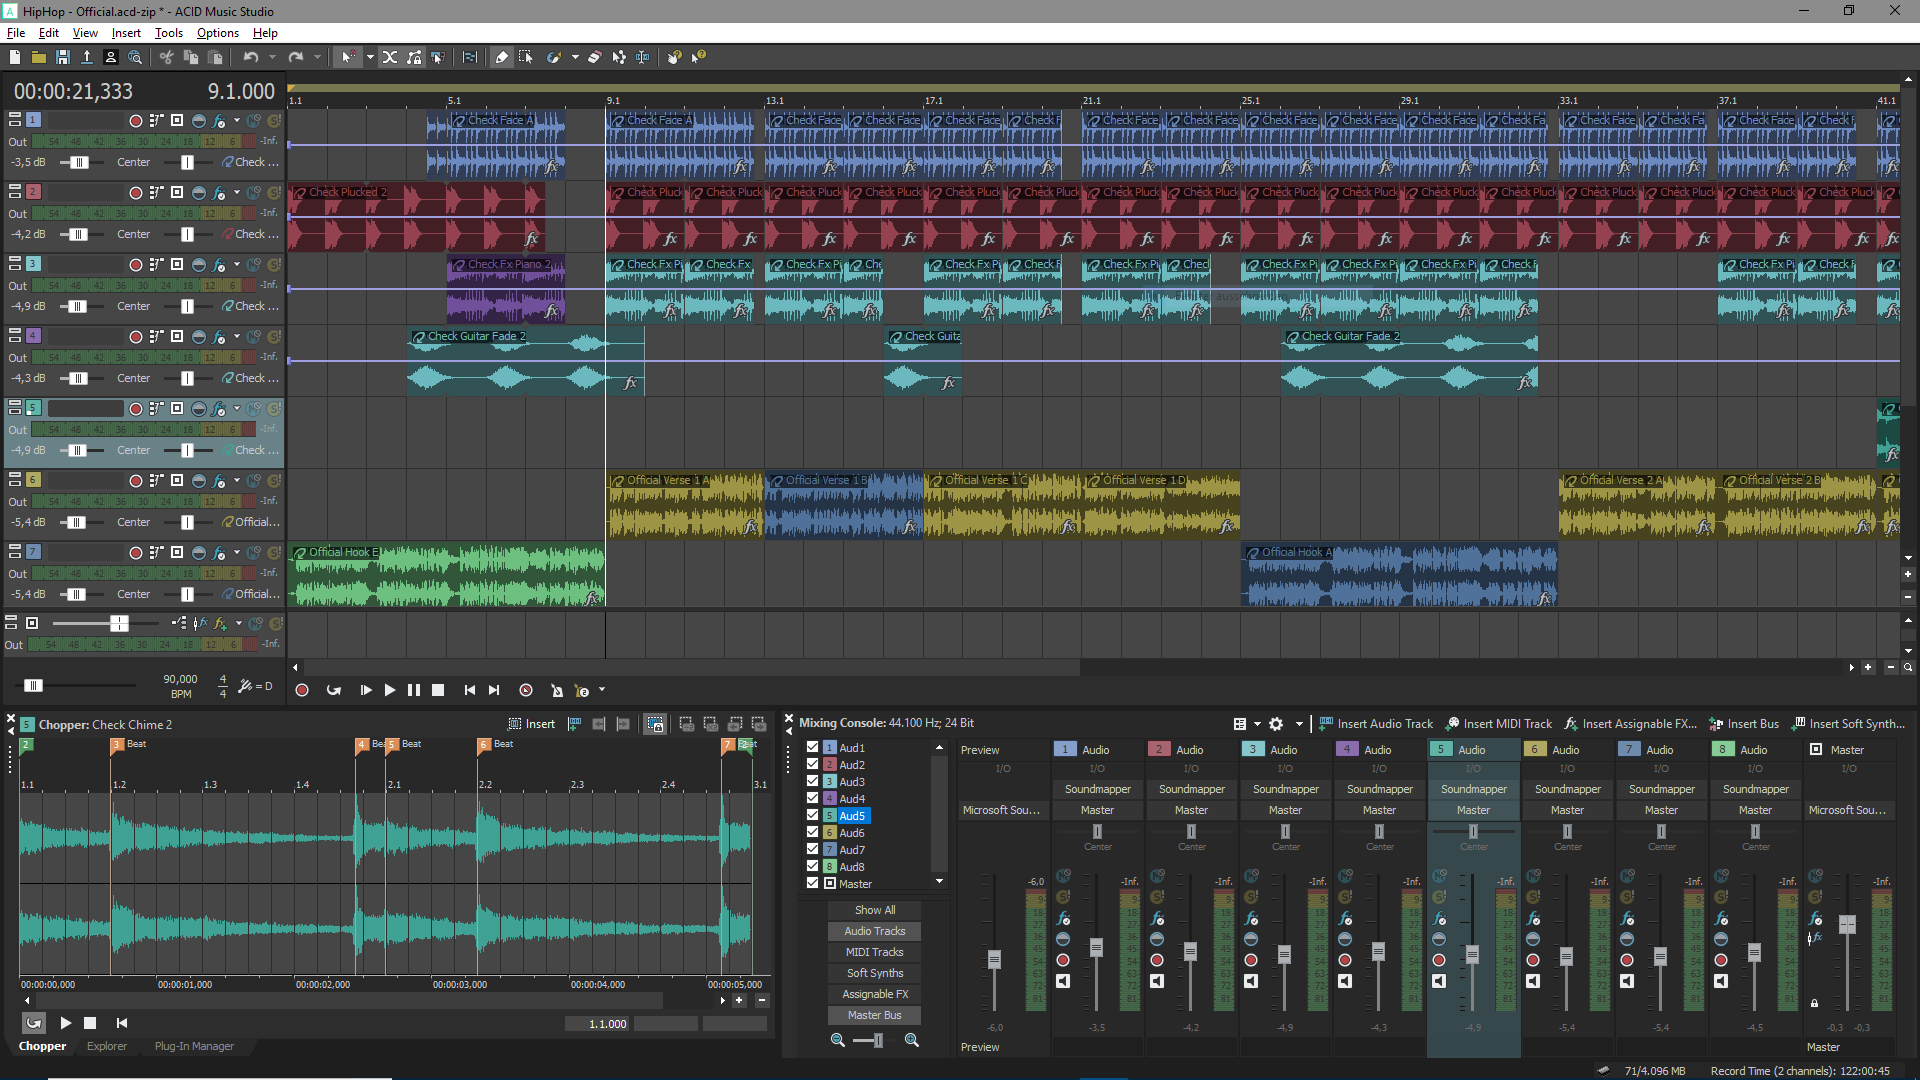This screenshot has width=1920, height=1080.
Task: Open the FX chain dropdown on track 3
Action: pos(236,265)
